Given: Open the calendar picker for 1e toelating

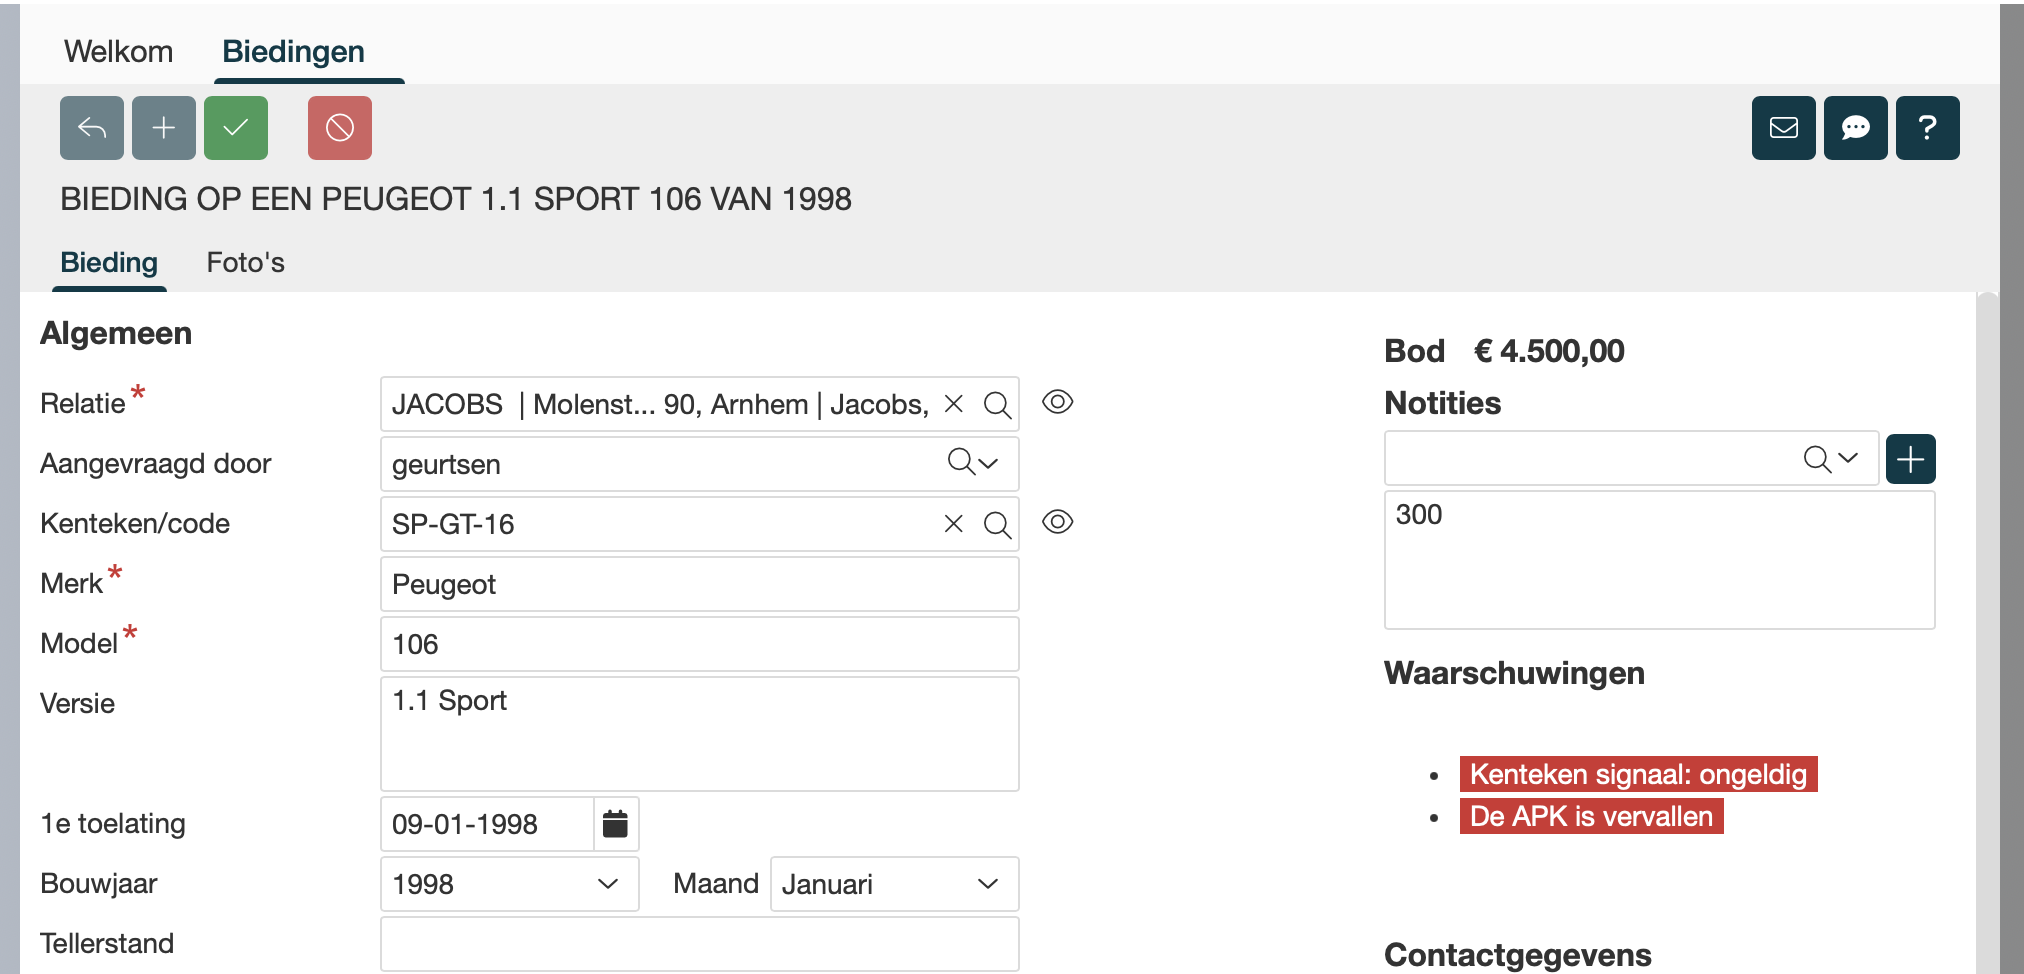Looking at the screenshot, I should [616, 824].
